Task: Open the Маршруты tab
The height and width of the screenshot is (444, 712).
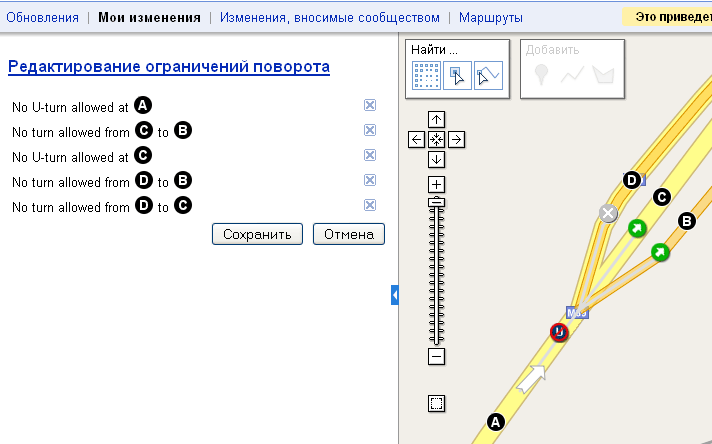Action: point(490,18)
